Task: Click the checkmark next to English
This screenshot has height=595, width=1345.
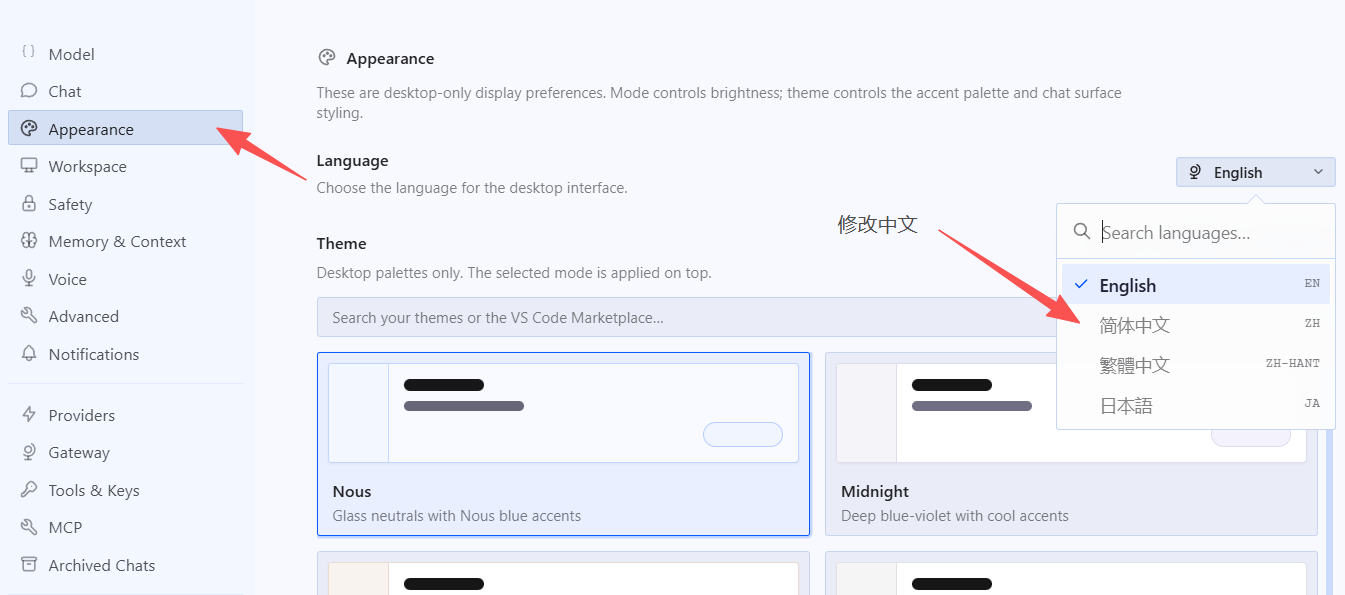Action: [x=1080, y=284]
